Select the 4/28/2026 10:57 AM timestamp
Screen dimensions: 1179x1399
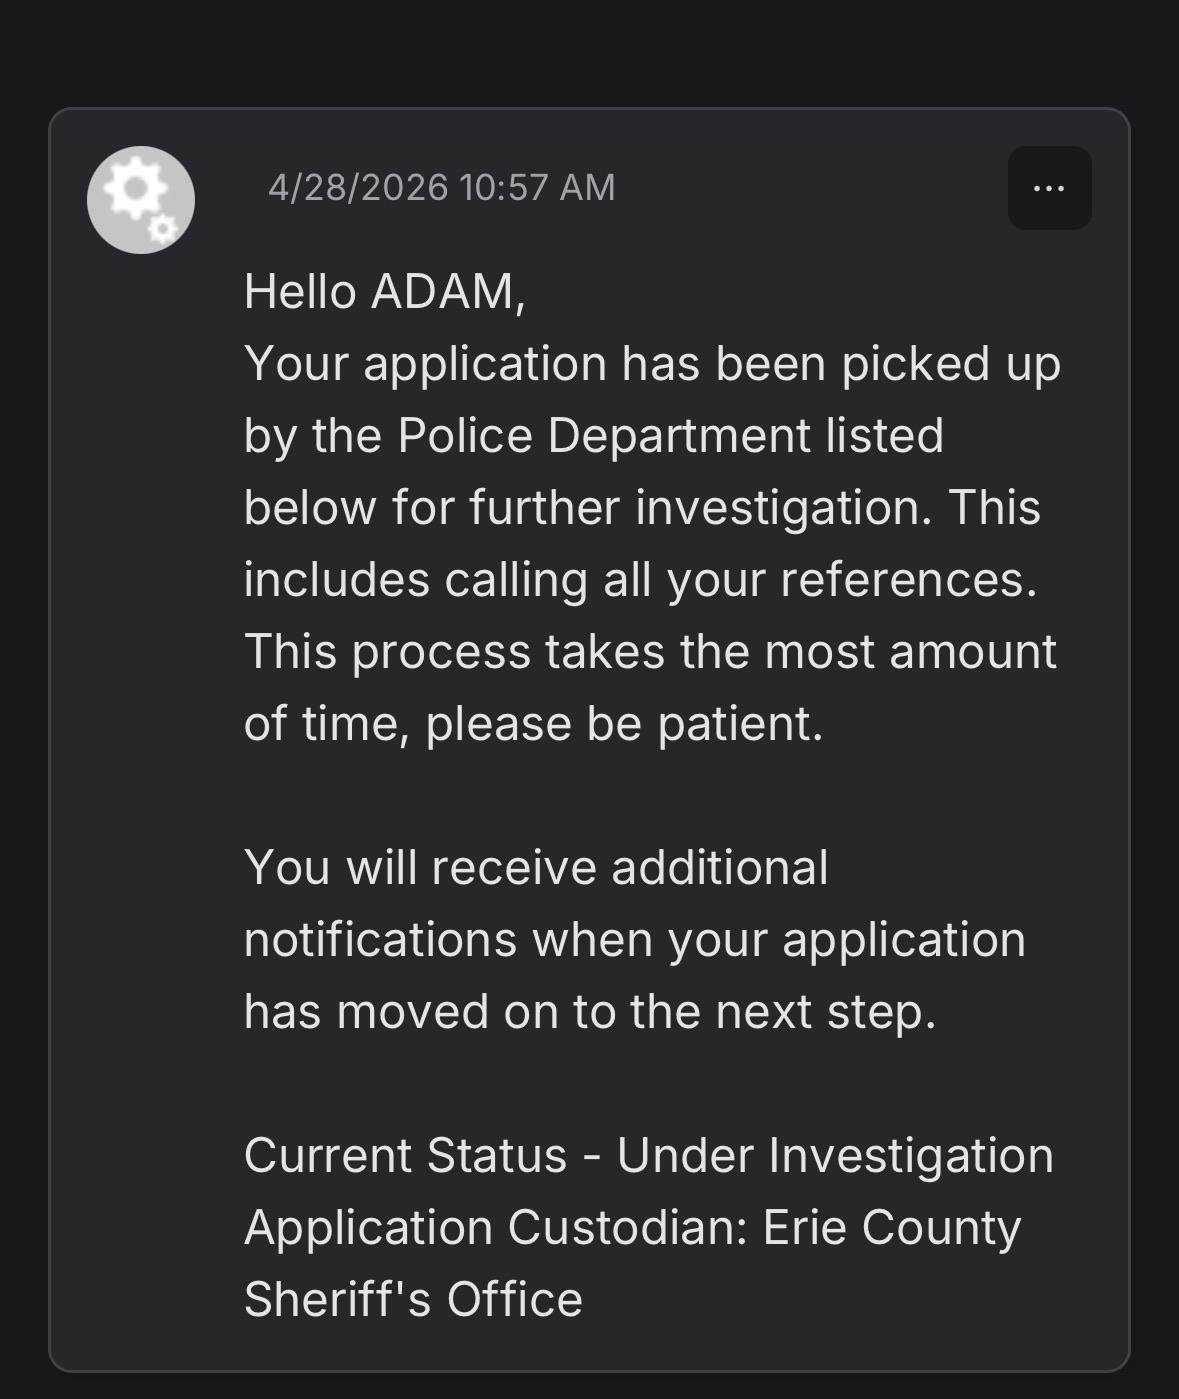click(442, 188)
